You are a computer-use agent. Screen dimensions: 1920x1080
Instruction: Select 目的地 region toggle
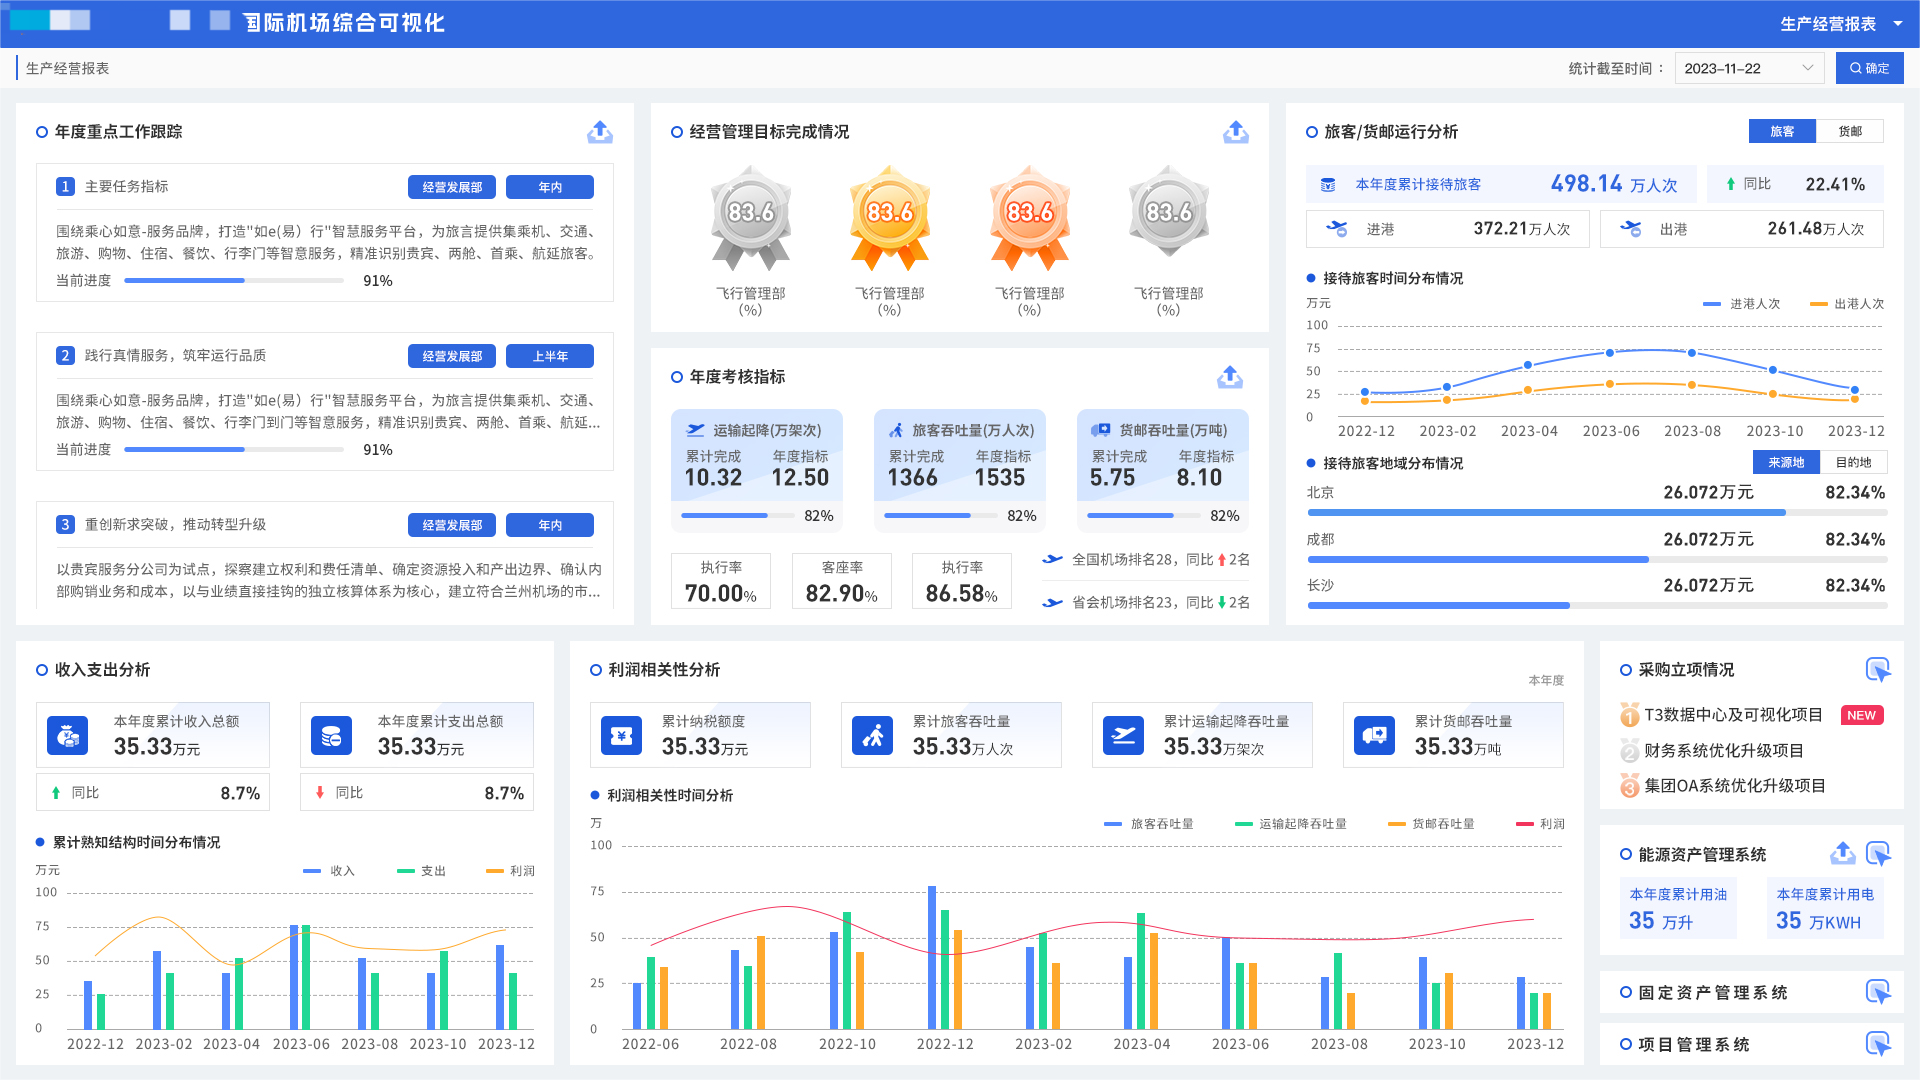(x=1852, y=462)
